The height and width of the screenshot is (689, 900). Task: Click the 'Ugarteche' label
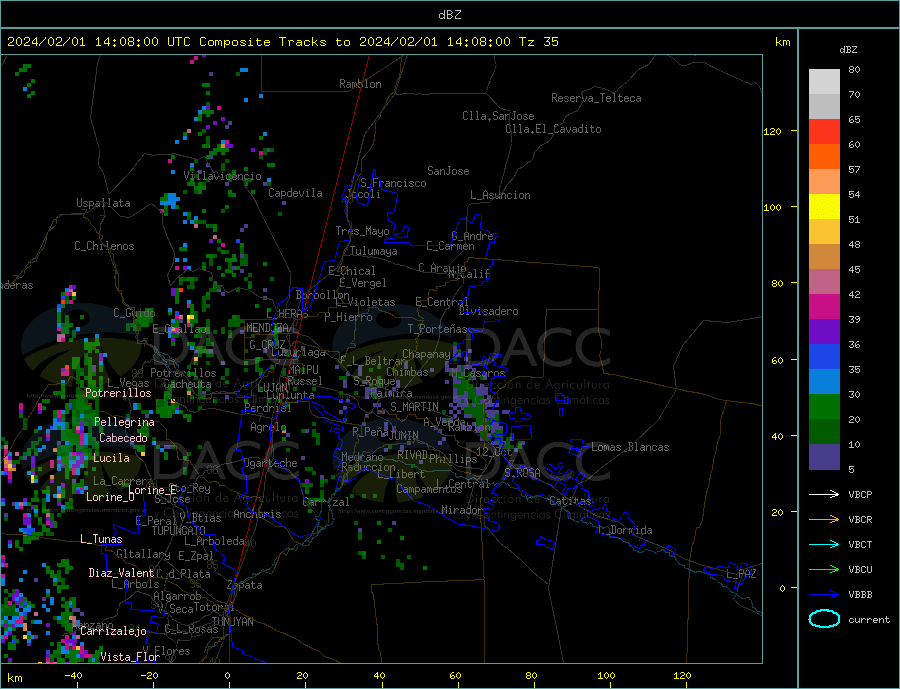tap(270, 463)
